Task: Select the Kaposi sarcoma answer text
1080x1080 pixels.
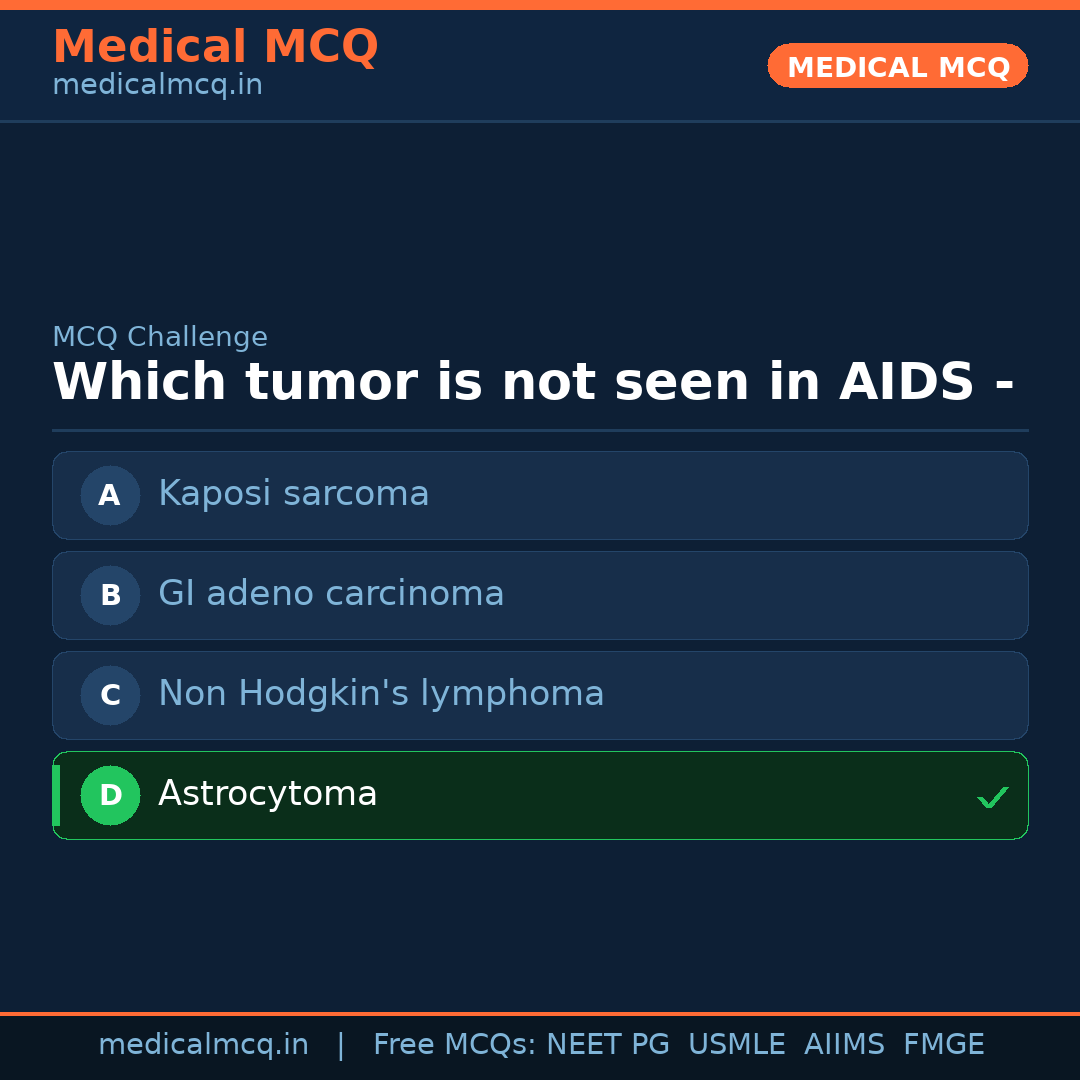Action: coord(293,494)
